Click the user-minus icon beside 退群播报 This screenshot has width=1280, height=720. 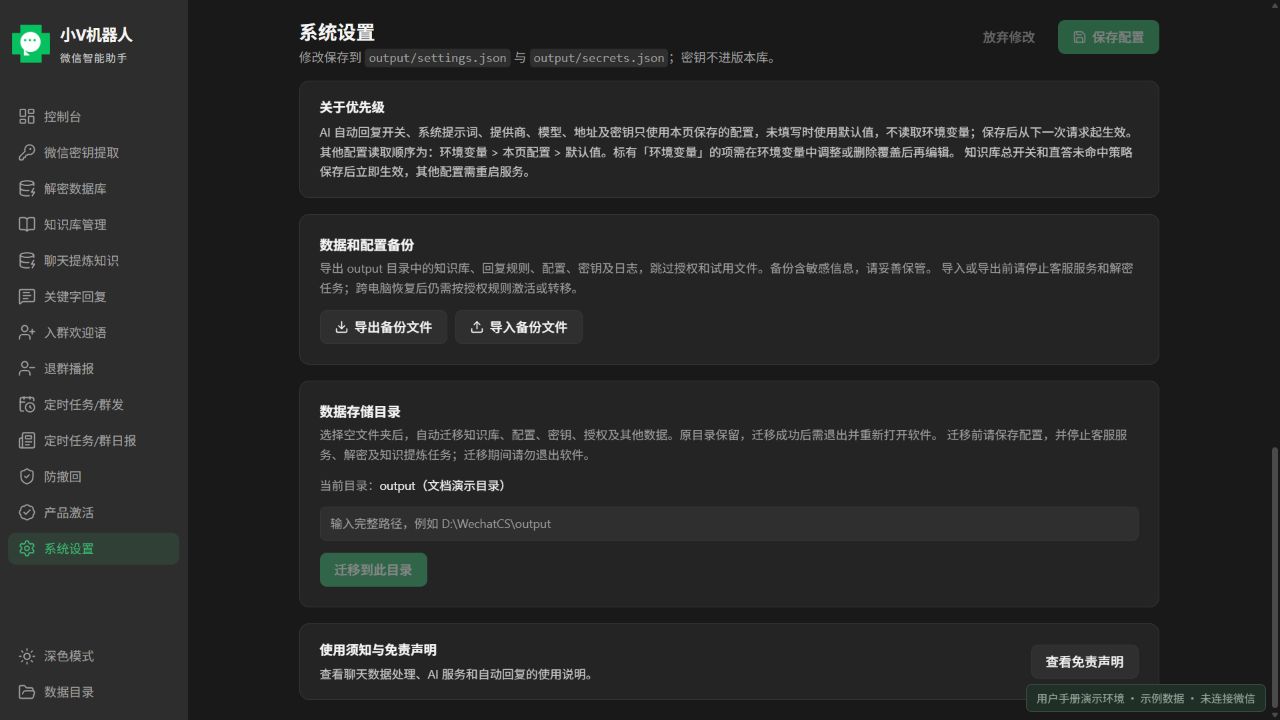tap(27, 369)
